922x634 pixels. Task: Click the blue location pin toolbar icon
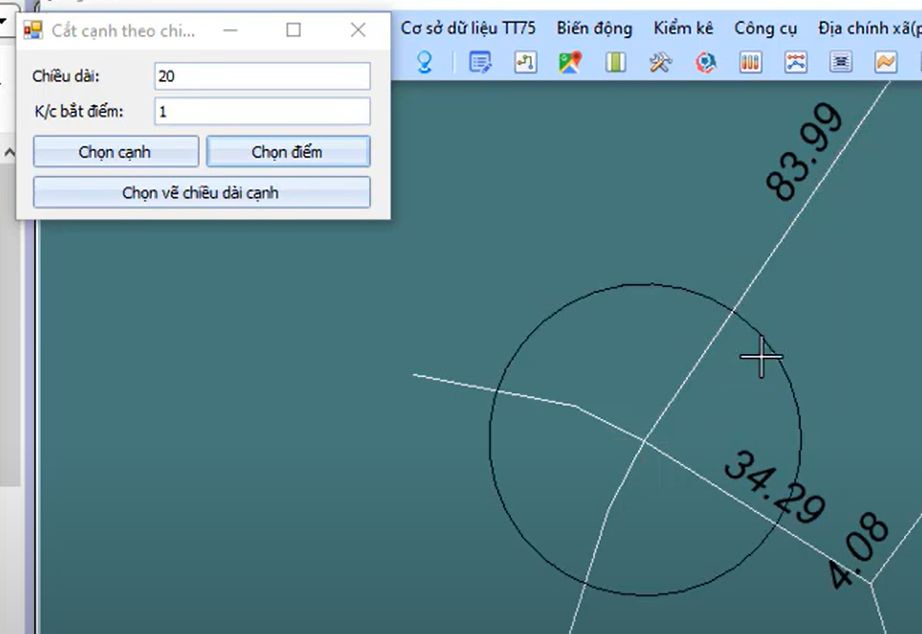(x=425, y=63)
